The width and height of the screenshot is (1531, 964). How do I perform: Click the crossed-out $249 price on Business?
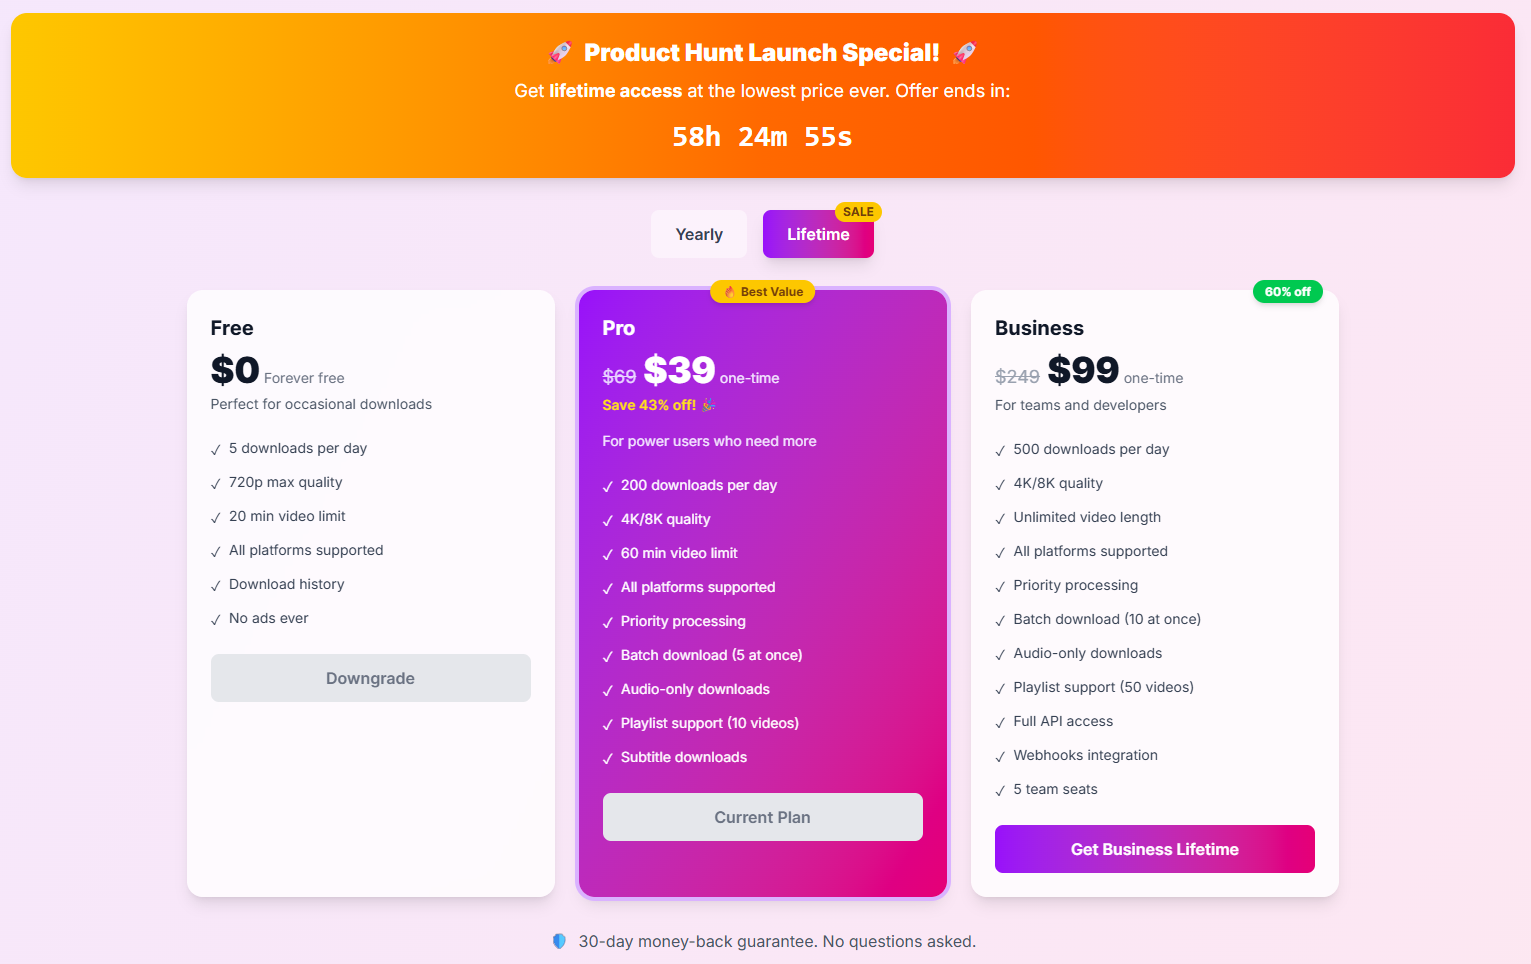1017,375
